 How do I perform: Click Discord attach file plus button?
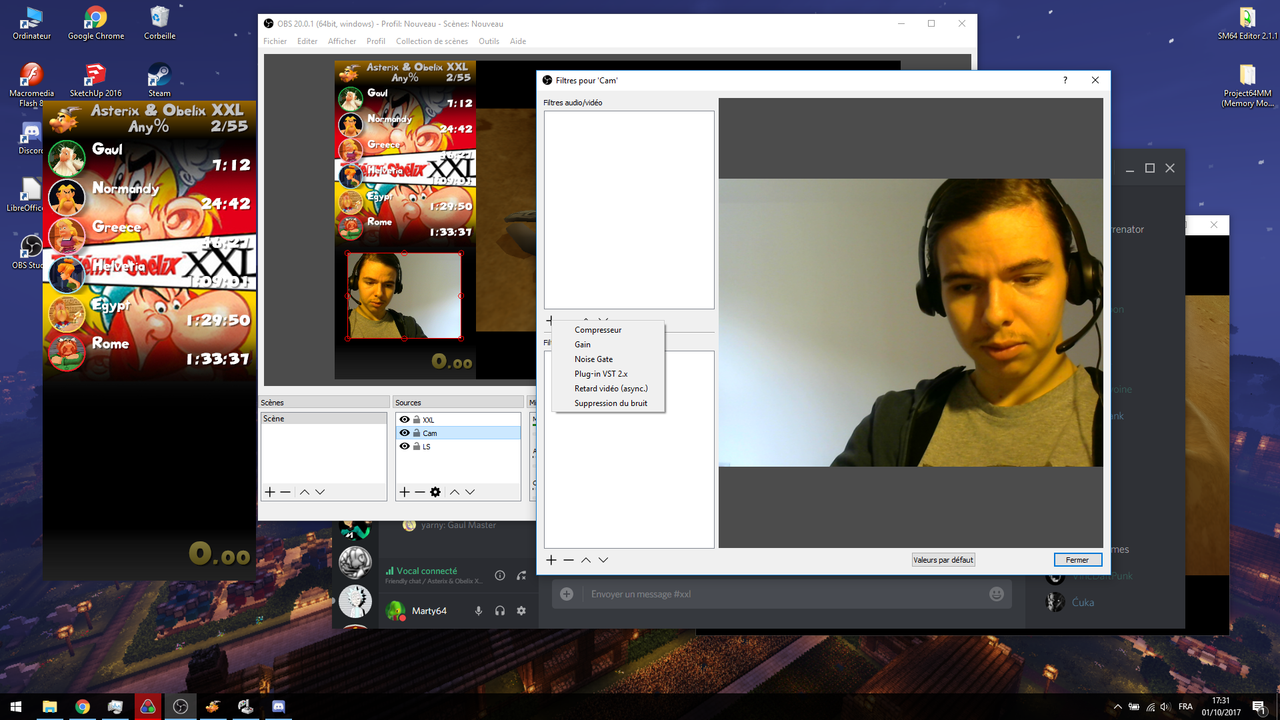click(566, 594)
